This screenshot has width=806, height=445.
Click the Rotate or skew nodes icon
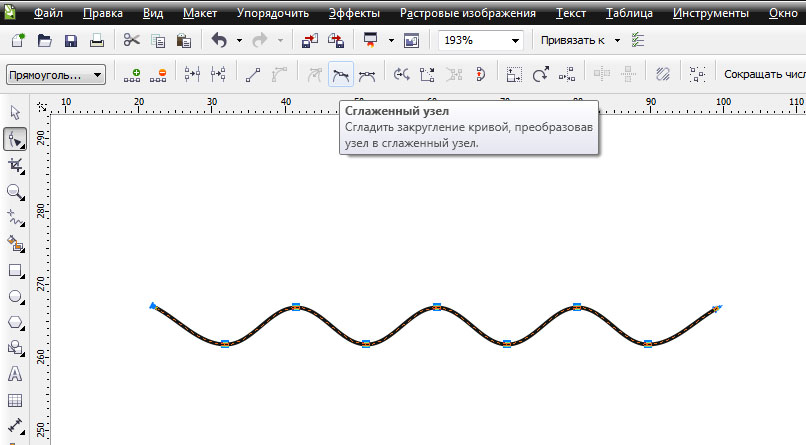pos(540,75)
